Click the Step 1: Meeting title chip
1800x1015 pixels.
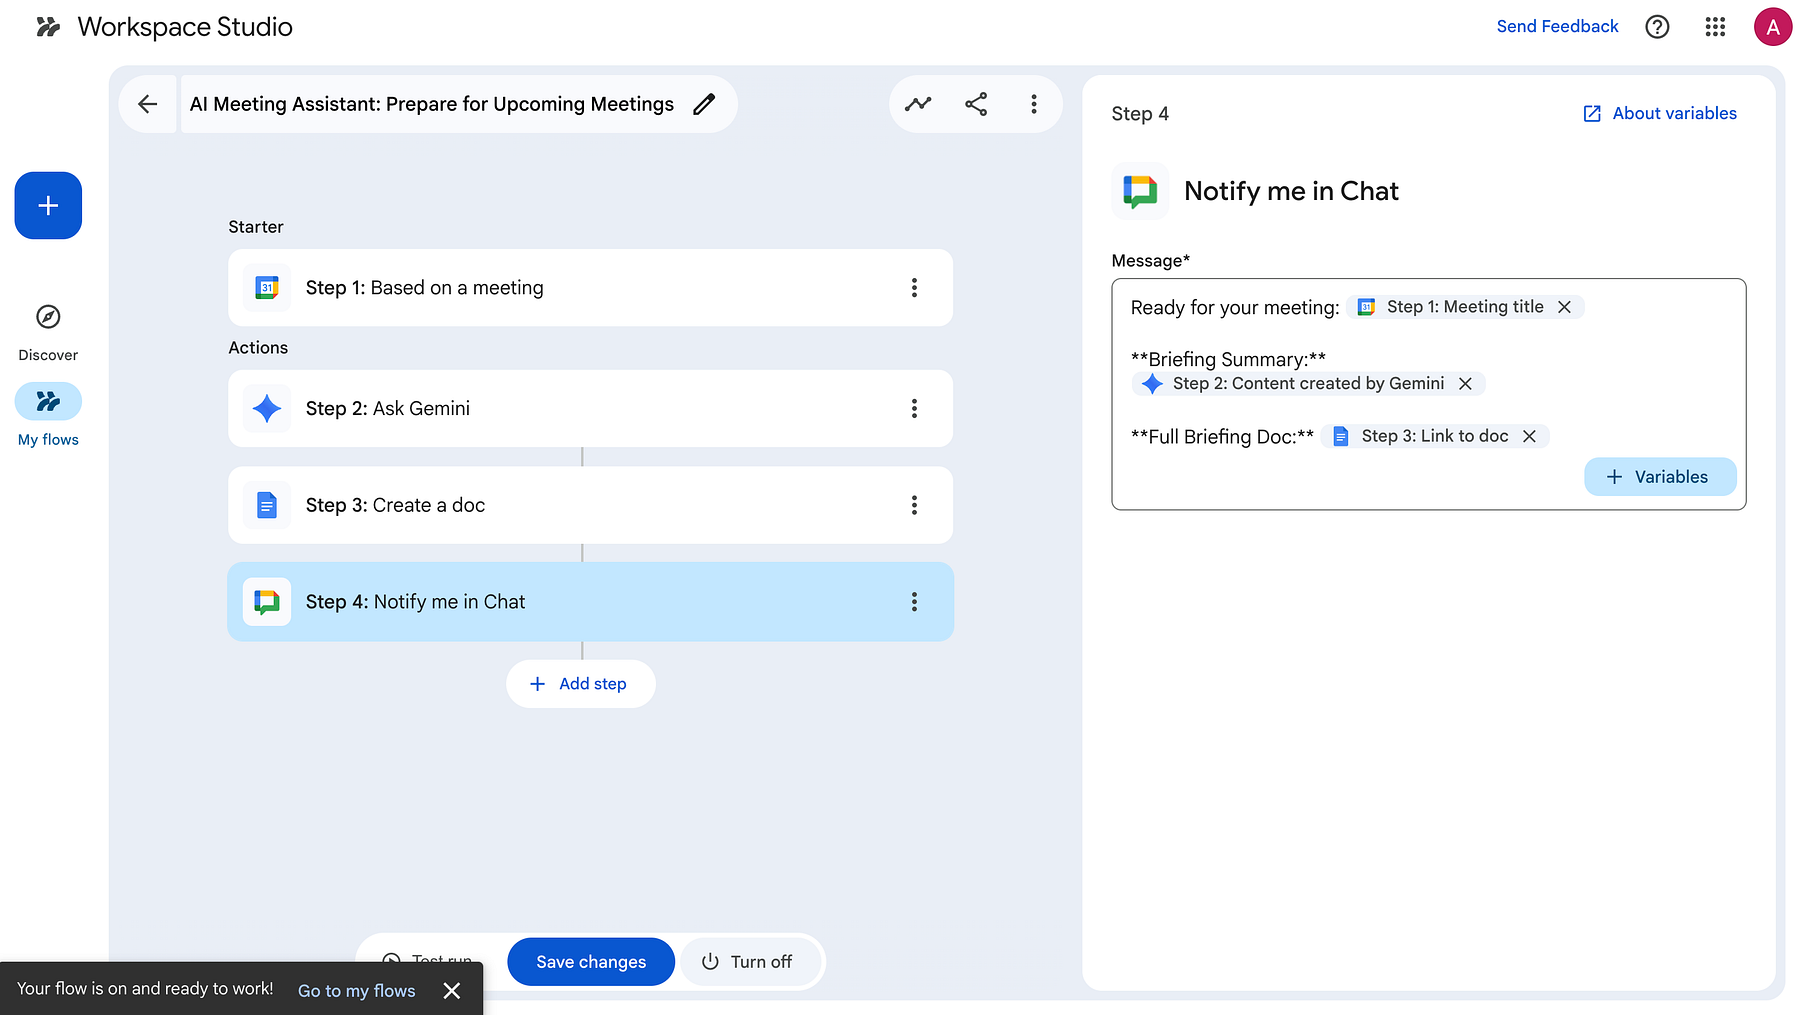click(x=1464, y=307)
